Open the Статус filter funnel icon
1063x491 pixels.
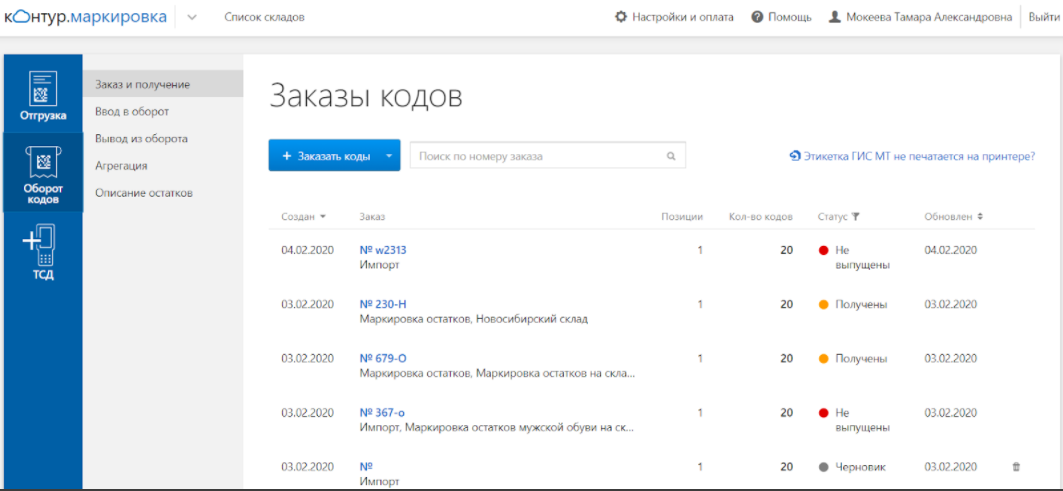coord(856,216)
